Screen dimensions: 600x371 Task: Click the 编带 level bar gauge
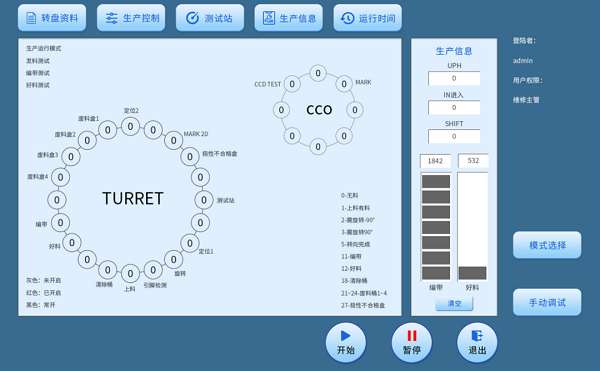point(436,227)
